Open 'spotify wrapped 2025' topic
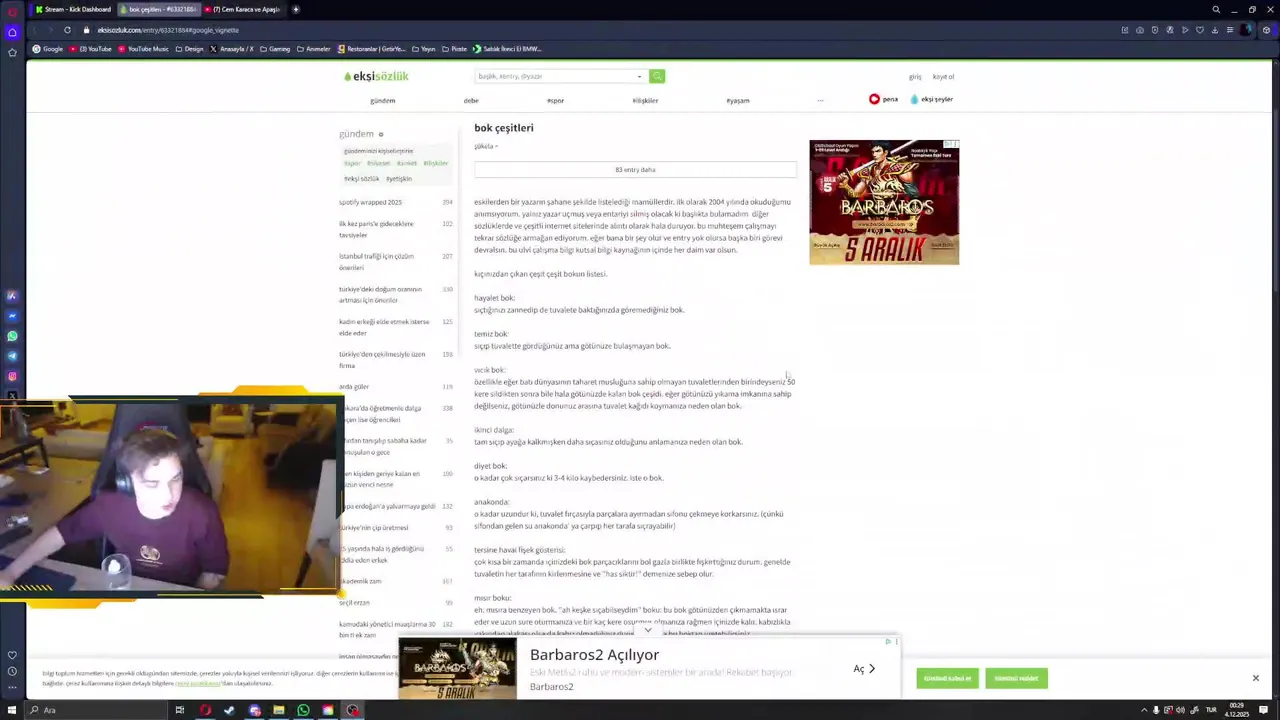1280x720 pixels. (370, 202)
